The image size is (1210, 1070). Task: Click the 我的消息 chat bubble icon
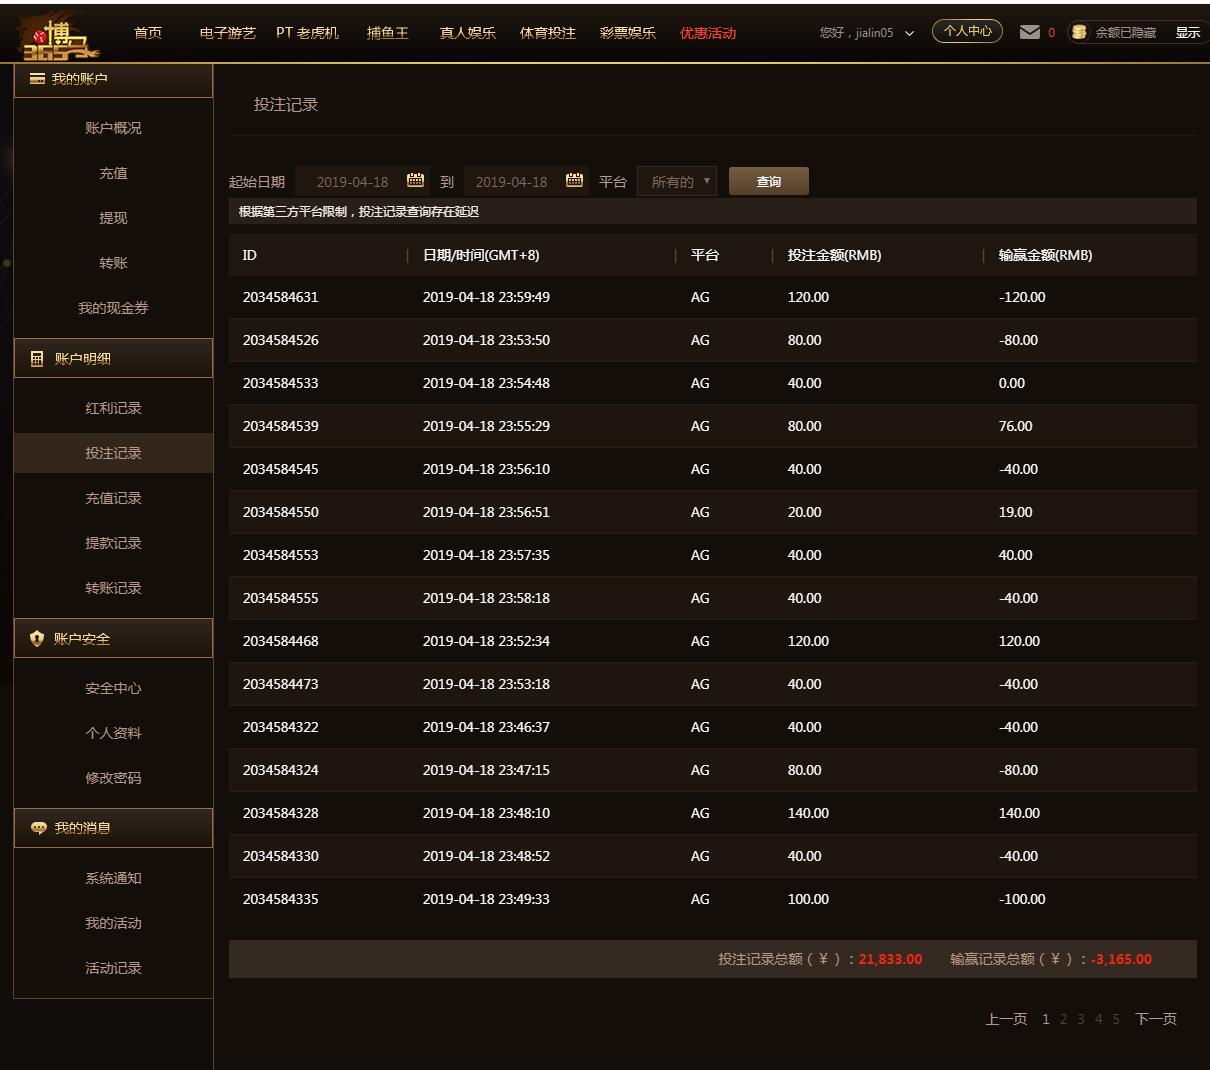pyautogui.click(x=39, y=828)
